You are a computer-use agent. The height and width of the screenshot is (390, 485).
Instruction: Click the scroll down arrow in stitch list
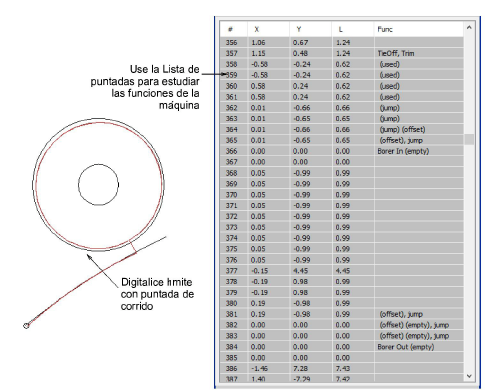coord(469,376)
